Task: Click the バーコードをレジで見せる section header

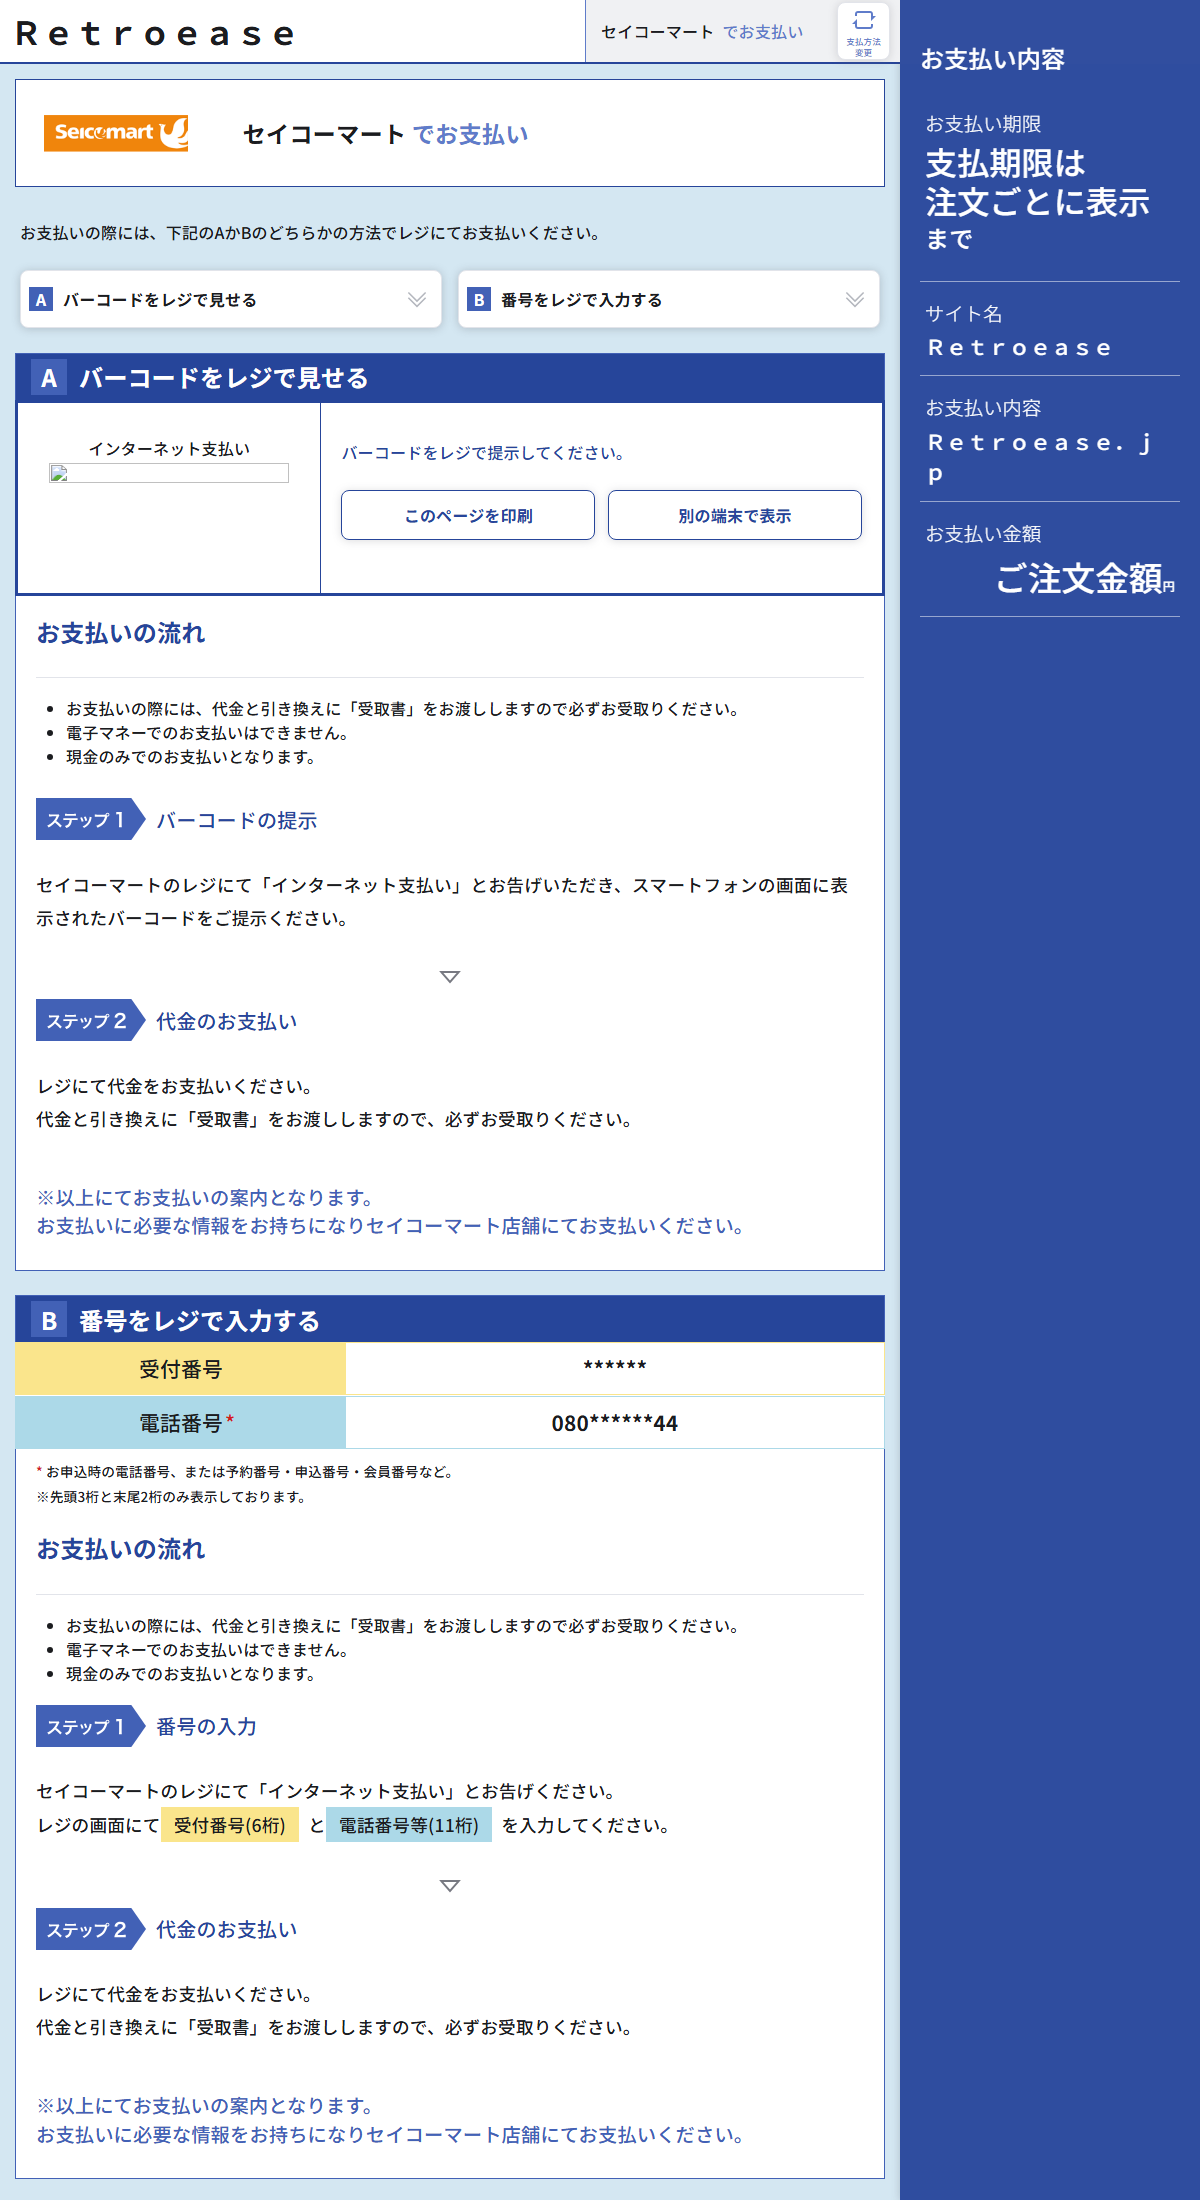Action: coord(450,378)
